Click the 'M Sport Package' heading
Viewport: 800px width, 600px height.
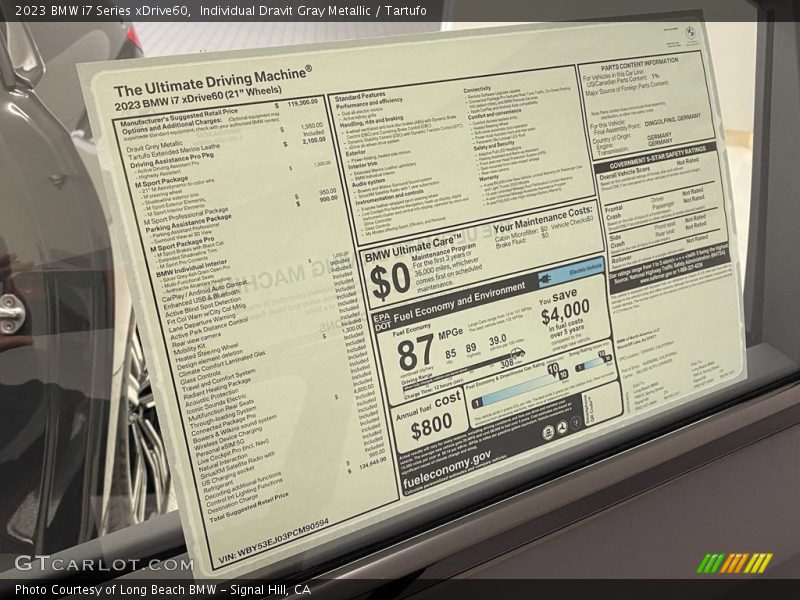[162, 182]
